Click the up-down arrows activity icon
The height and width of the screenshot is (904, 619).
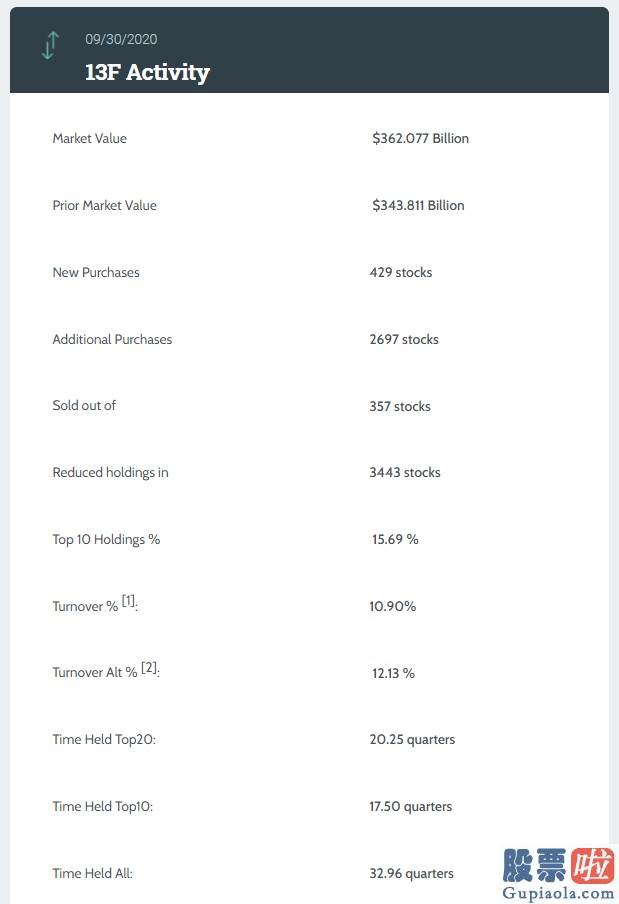[50, 46]
